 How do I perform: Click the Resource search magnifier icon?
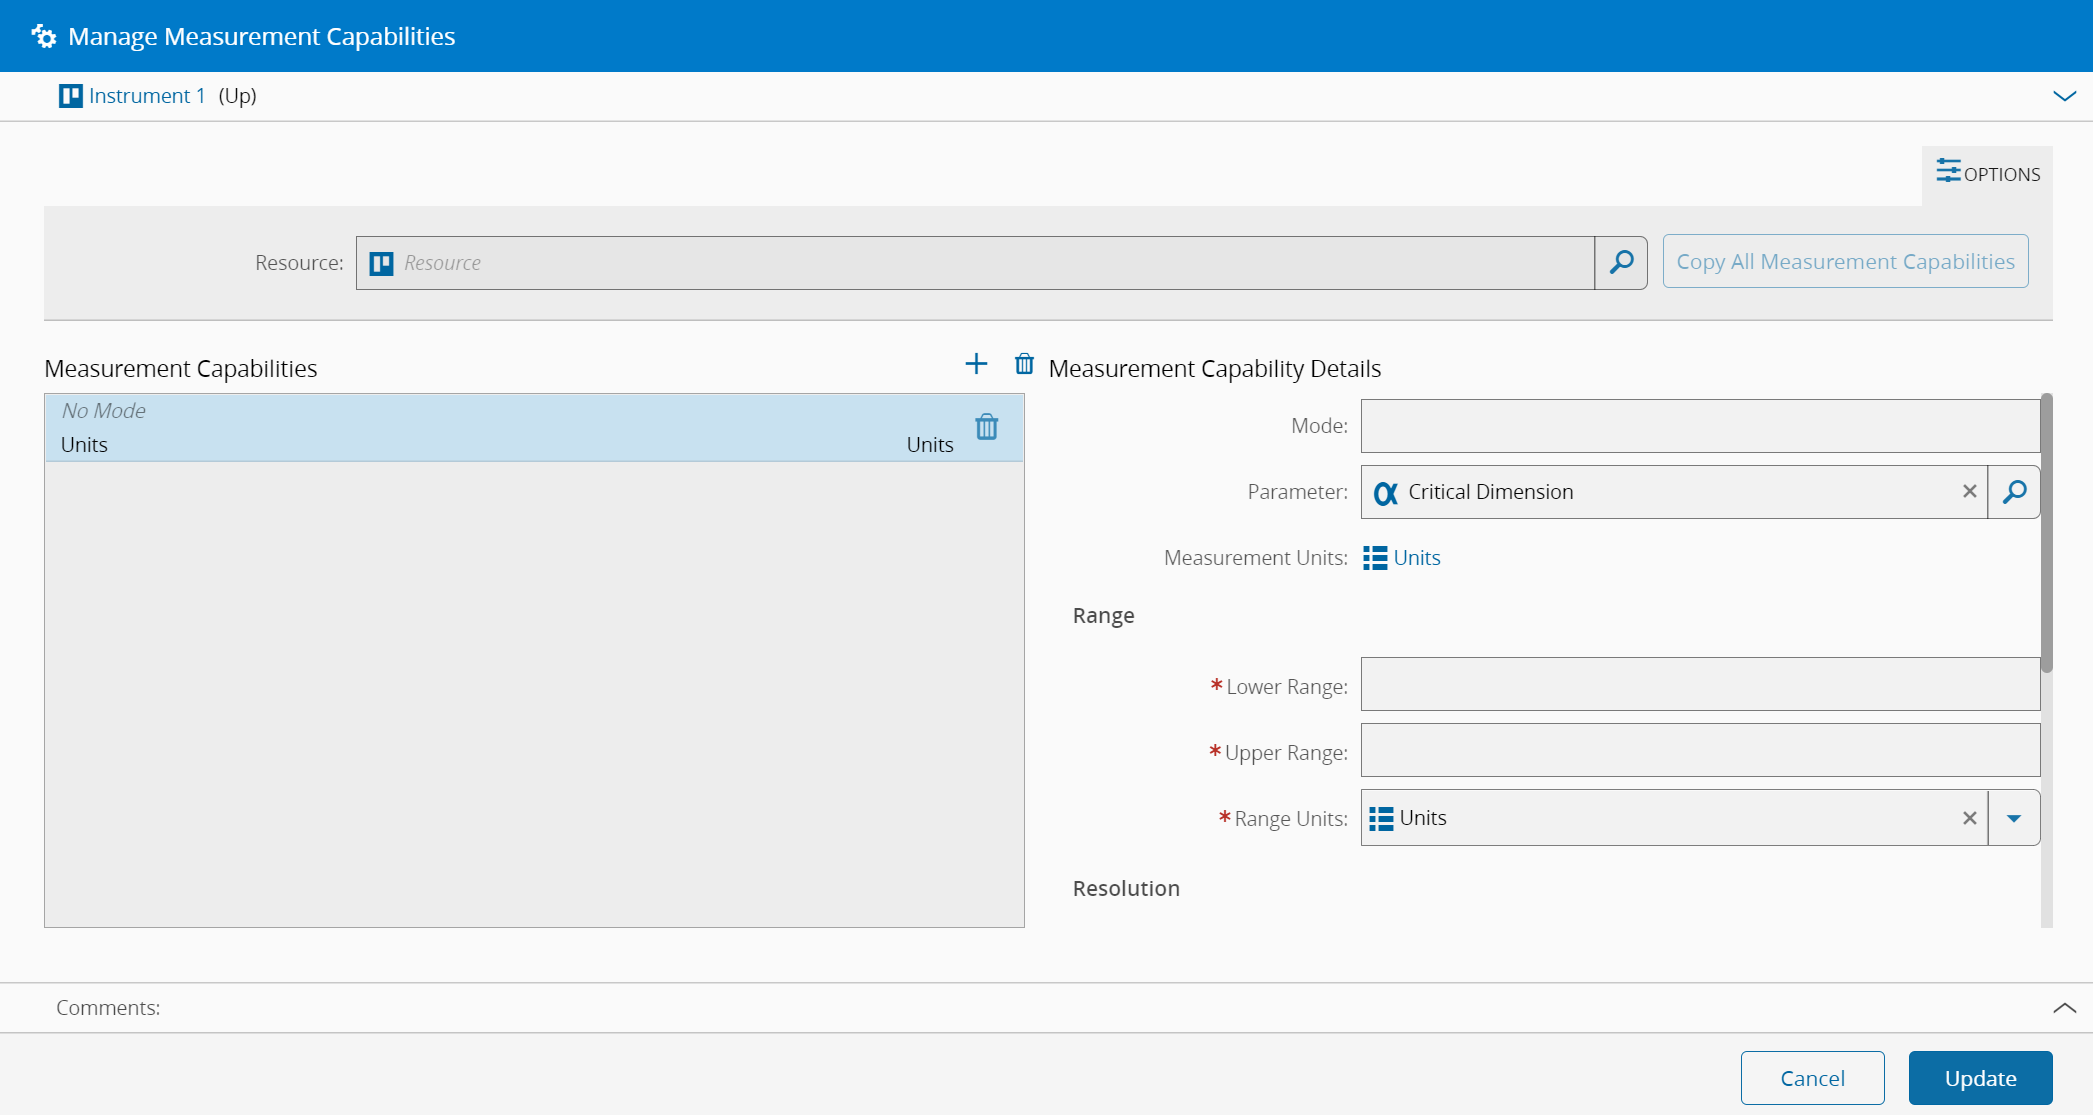1621,263
